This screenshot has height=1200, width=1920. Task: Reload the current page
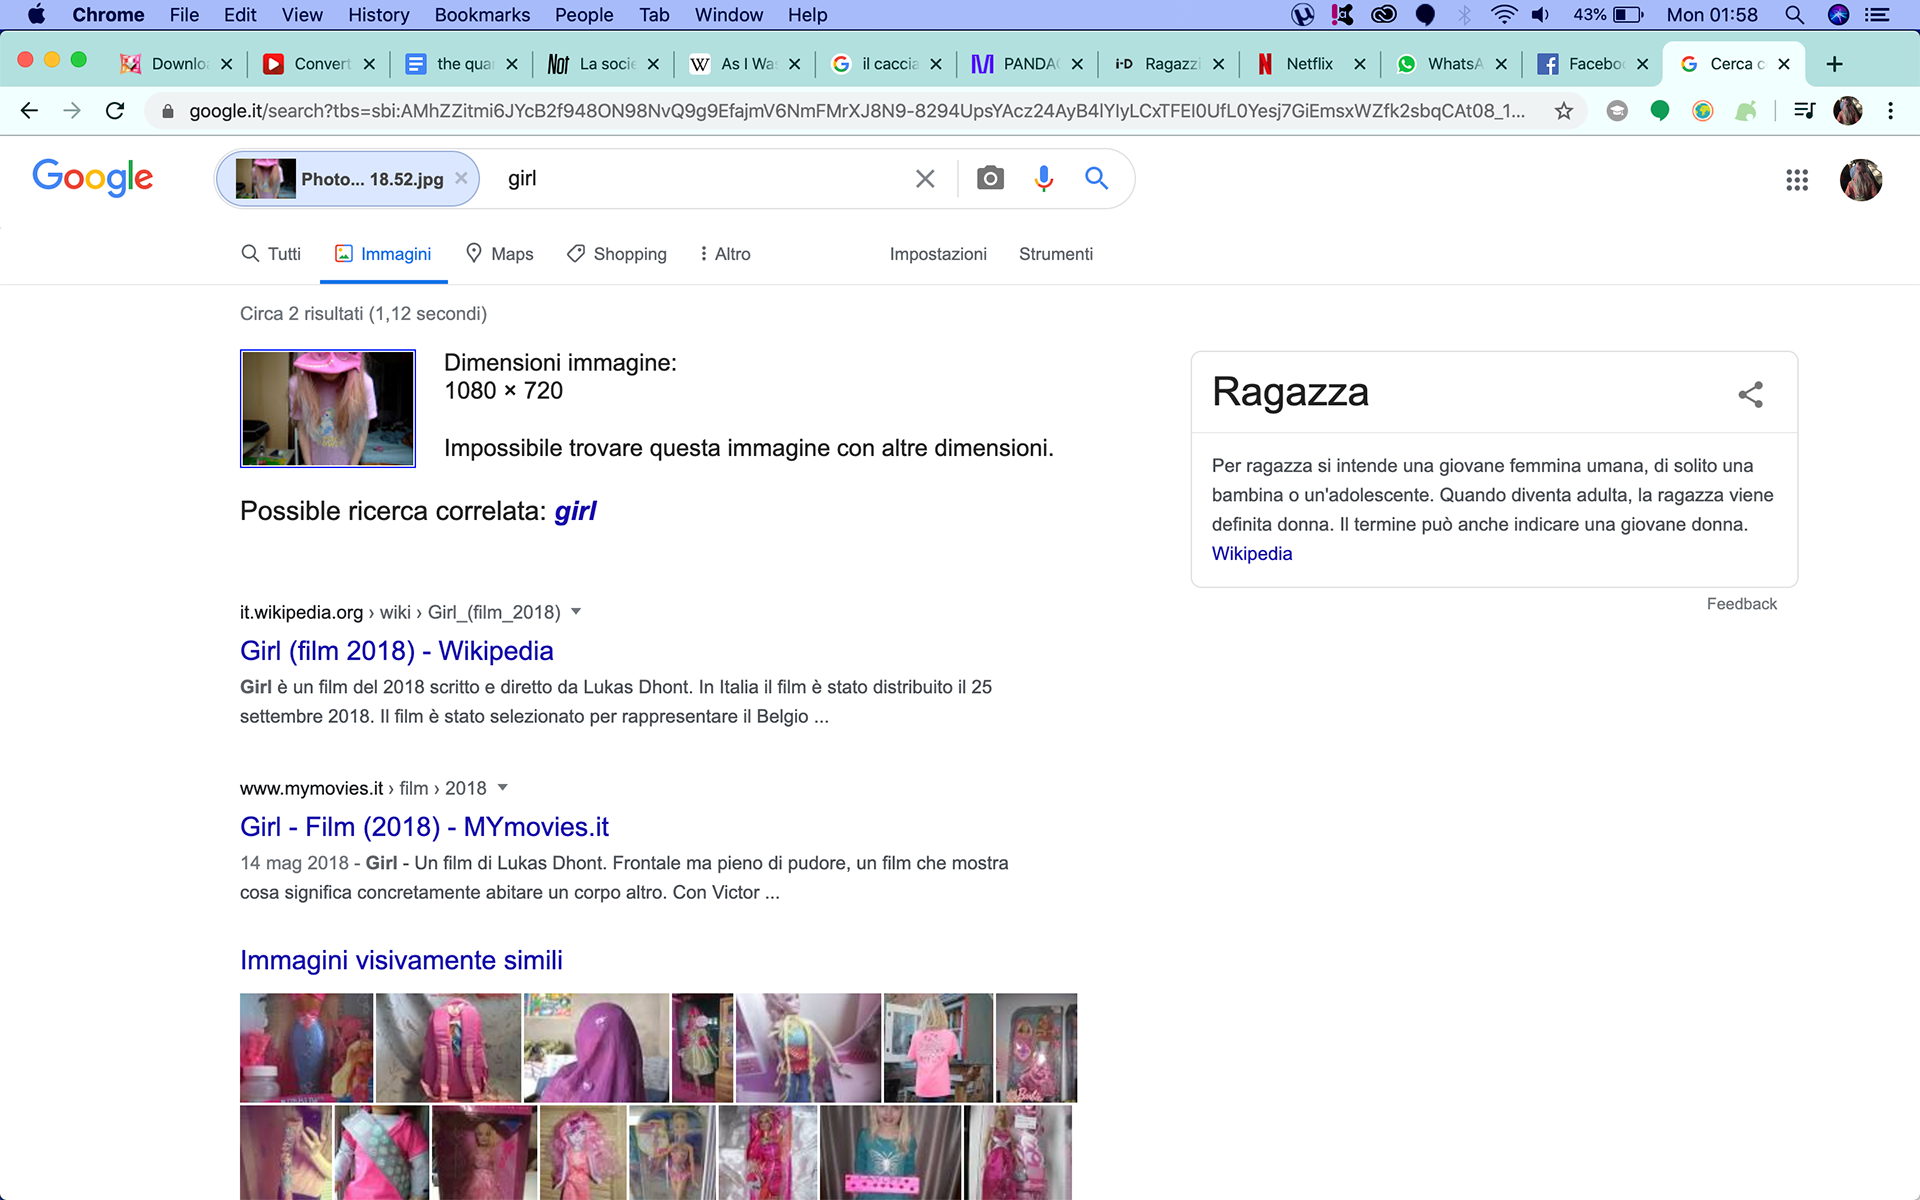115,111
